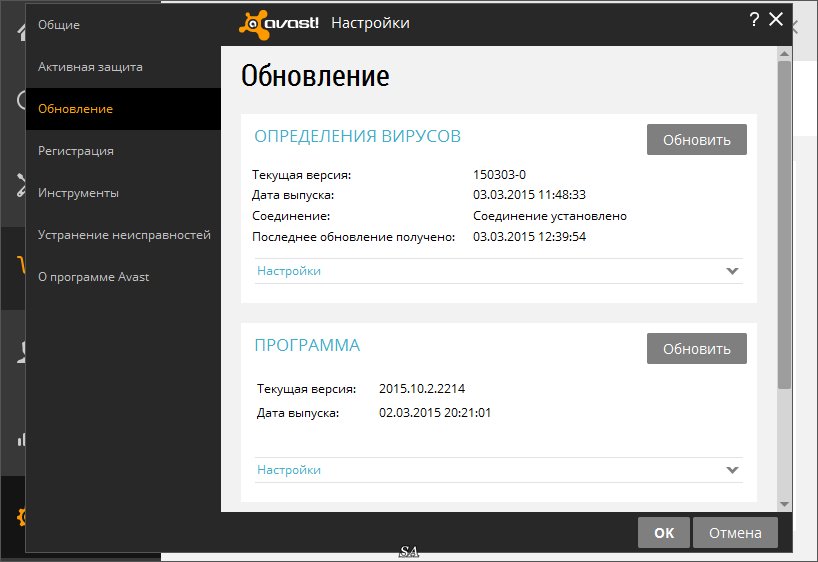Open Устранение неисправностей section
Viewport: 818px width, 562px height.
tap(124, 235)
